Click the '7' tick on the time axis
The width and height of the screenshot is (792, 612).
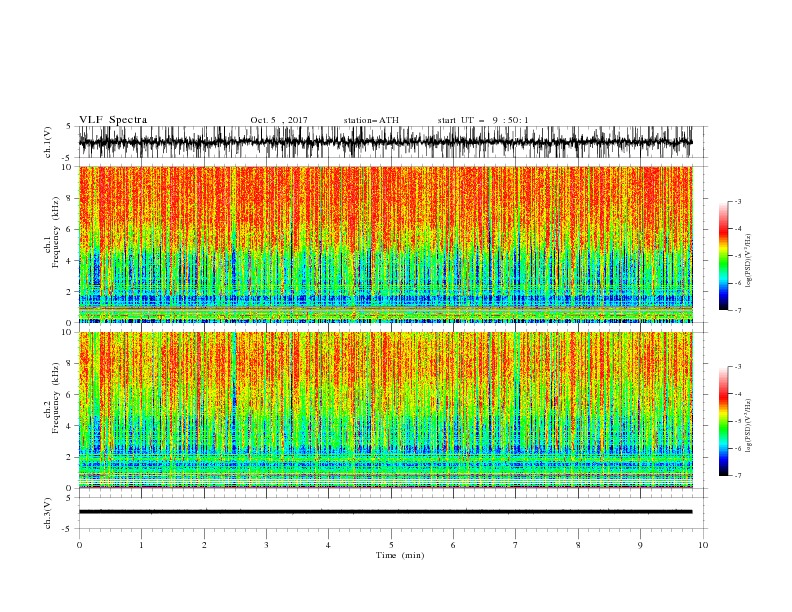click(x=516, y=545)
